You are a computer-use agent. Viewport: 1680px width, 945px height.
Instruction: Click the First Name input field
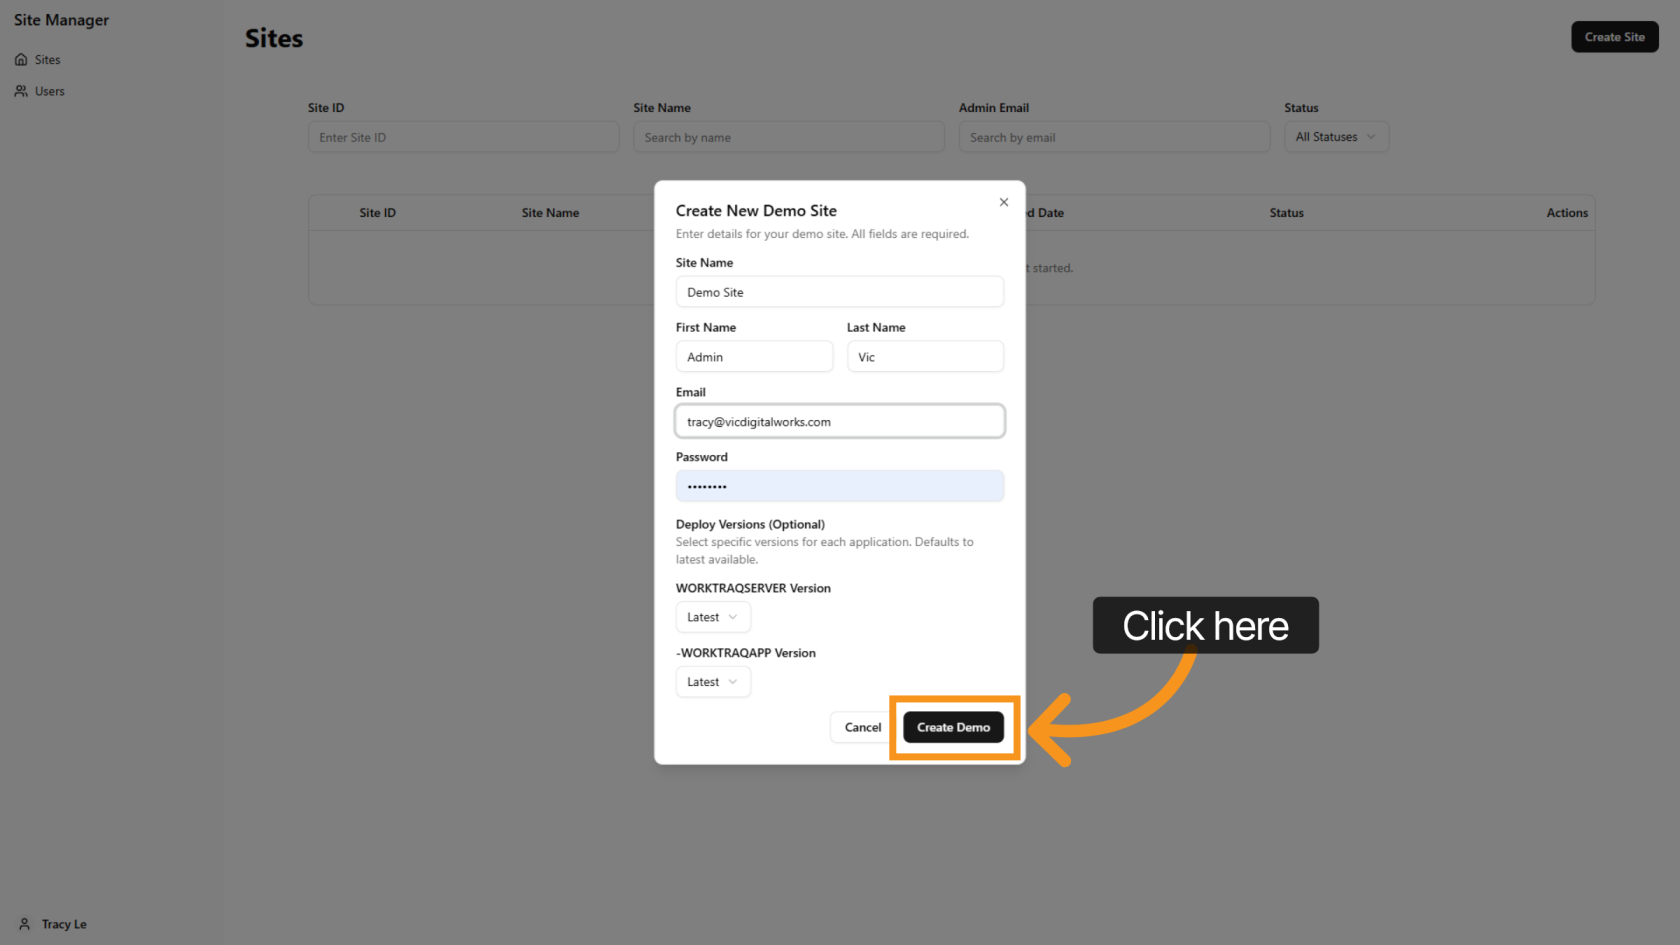click(x=754, y=357)
